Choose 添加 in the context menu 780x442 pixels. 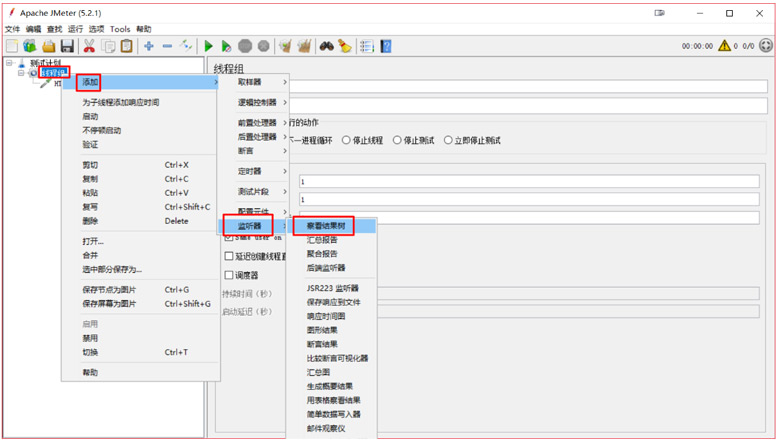[141, 82]
